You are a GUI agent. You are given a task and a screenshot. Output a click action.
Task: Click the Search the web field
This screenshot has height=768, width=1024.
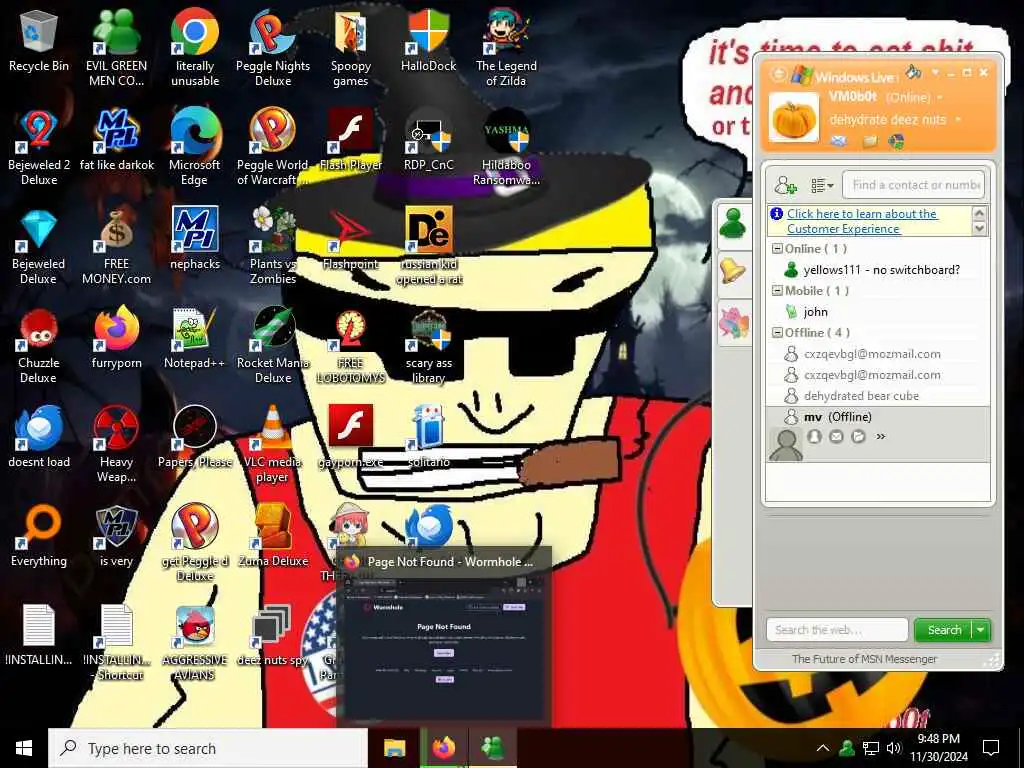837,630
